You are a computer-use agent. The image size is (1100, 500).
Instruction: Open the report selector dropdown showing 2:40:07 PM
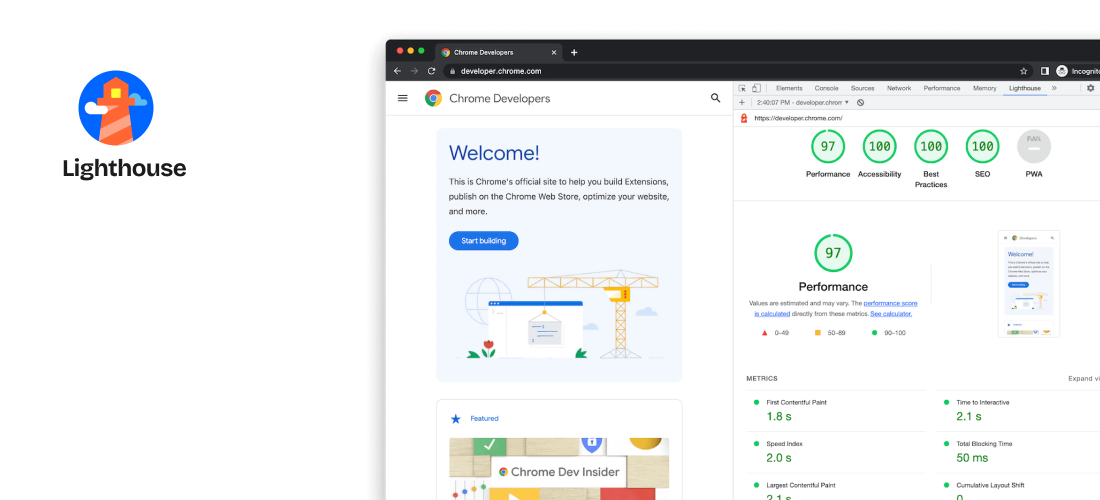[803, 102]
